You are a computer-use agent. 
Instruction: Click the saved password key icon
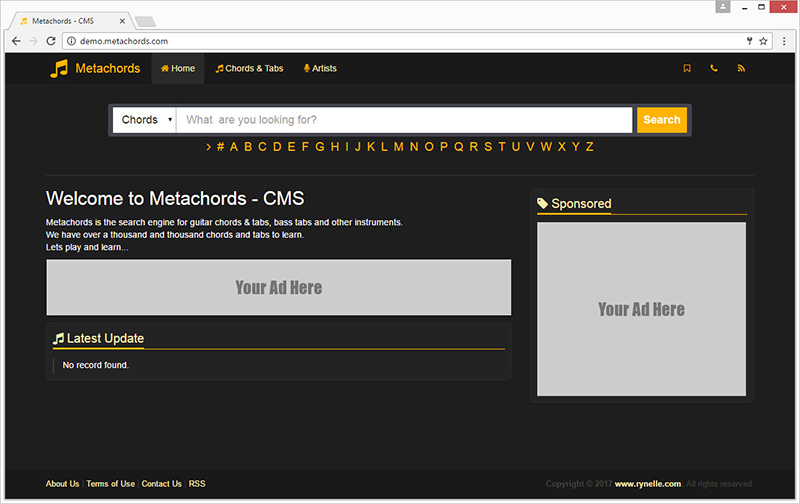click(x=749, y=41)
